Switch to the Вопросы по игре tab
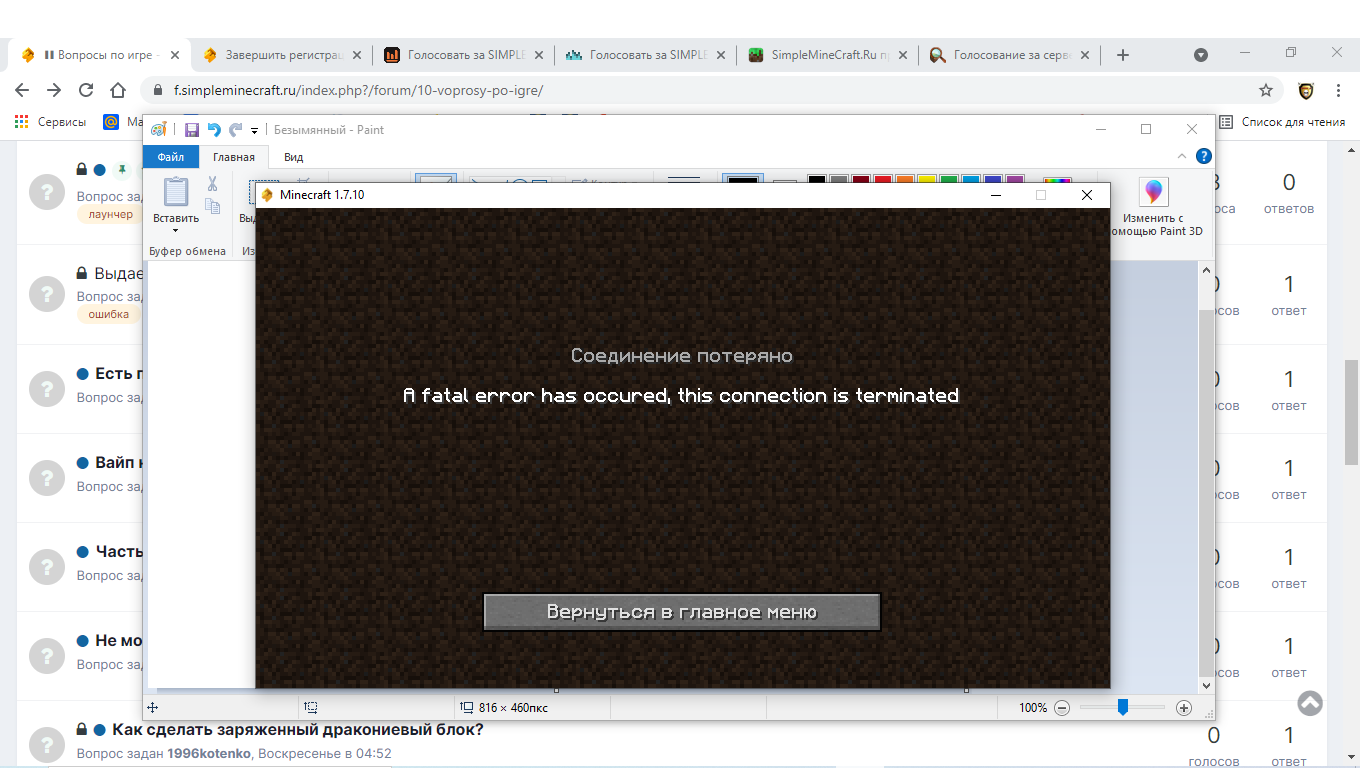Screen dimensions: 1360x768 pyautogui.click(x=100, y=55)
